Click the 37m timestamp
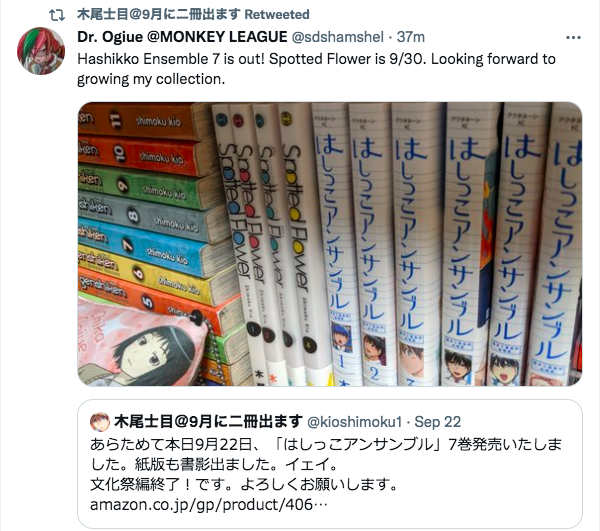The image size is (600, 531). (411, 37)
